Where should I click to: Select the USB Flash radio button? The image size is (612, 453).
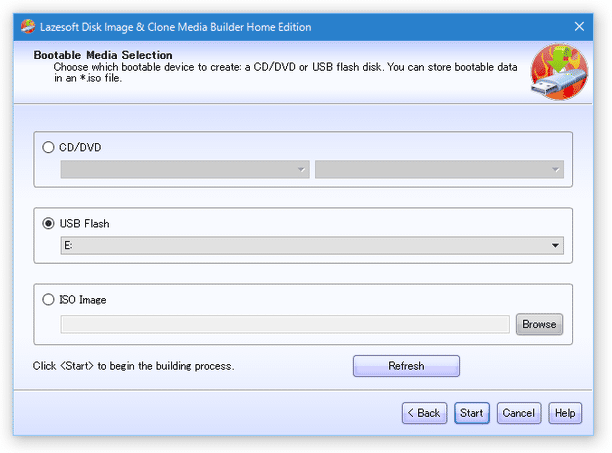tap(48, 223)
